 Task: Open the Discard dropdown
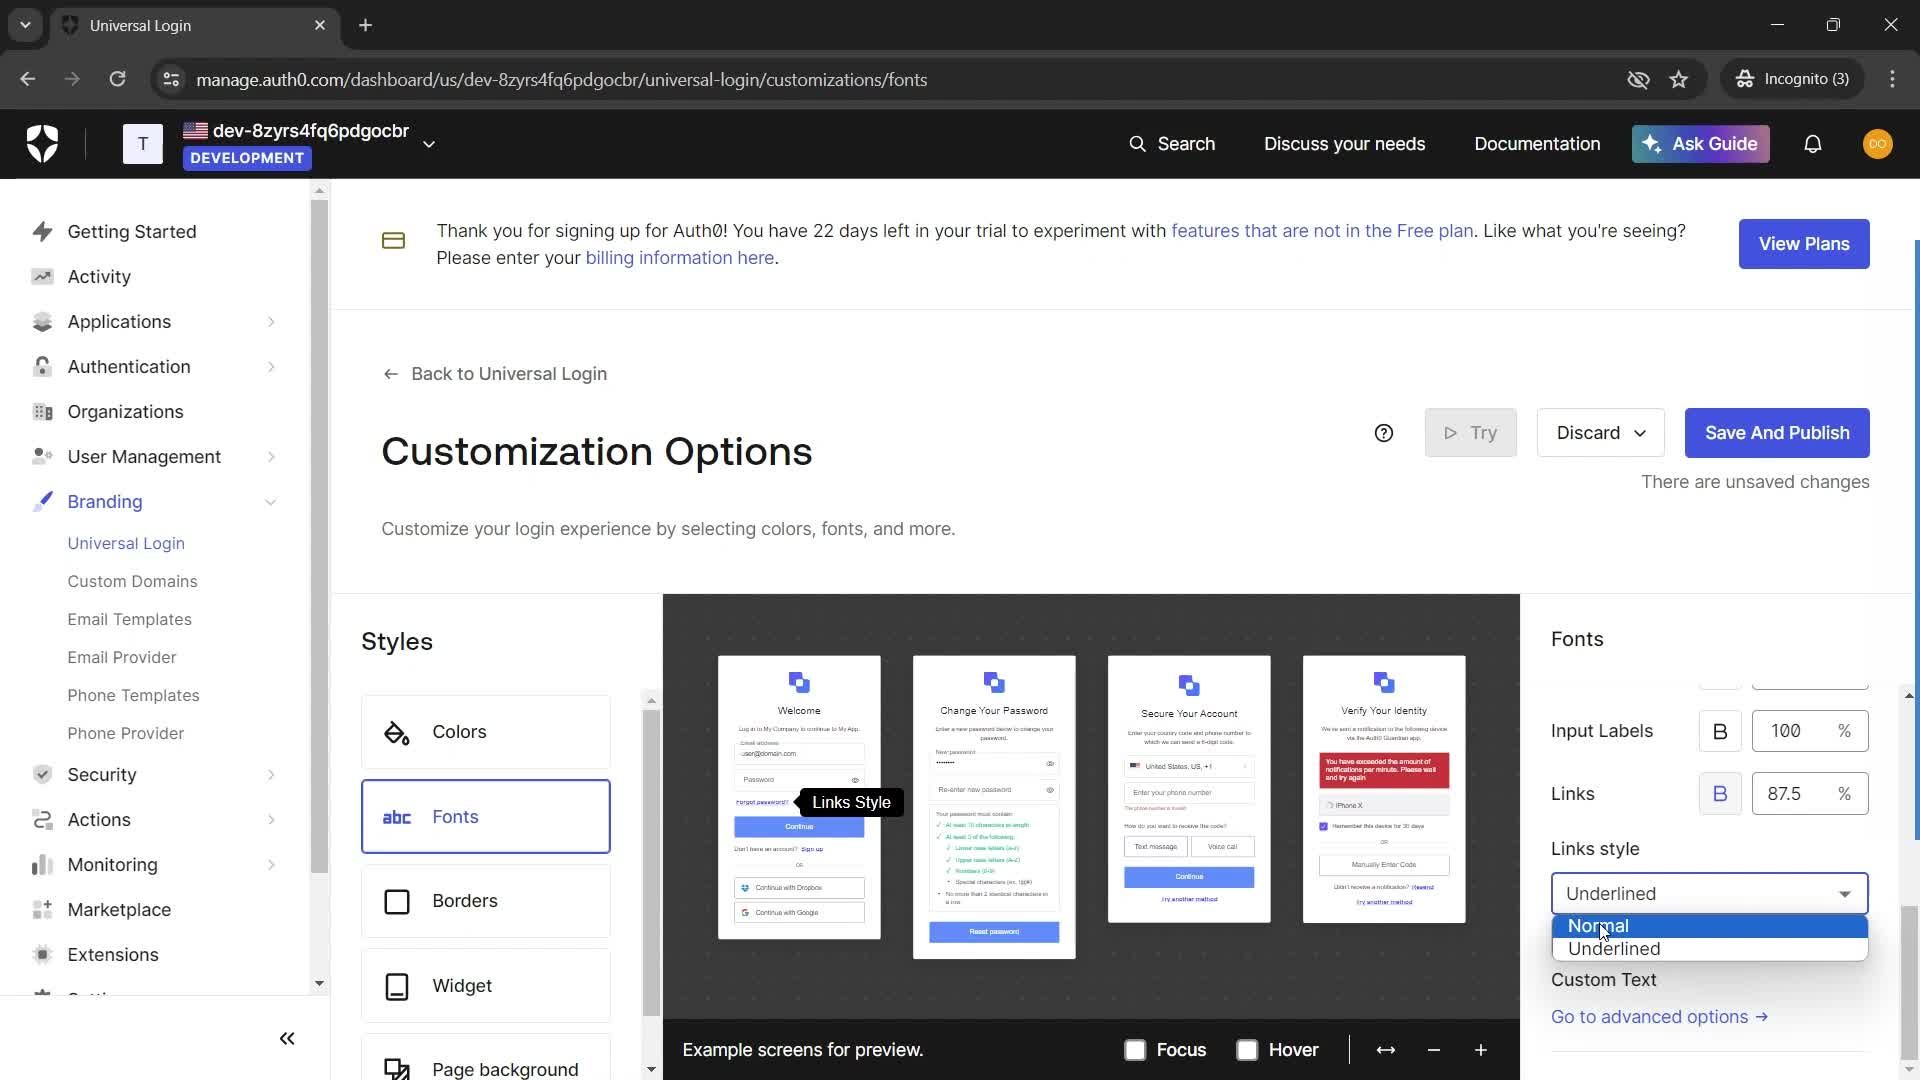click(x=1600, y=433)
